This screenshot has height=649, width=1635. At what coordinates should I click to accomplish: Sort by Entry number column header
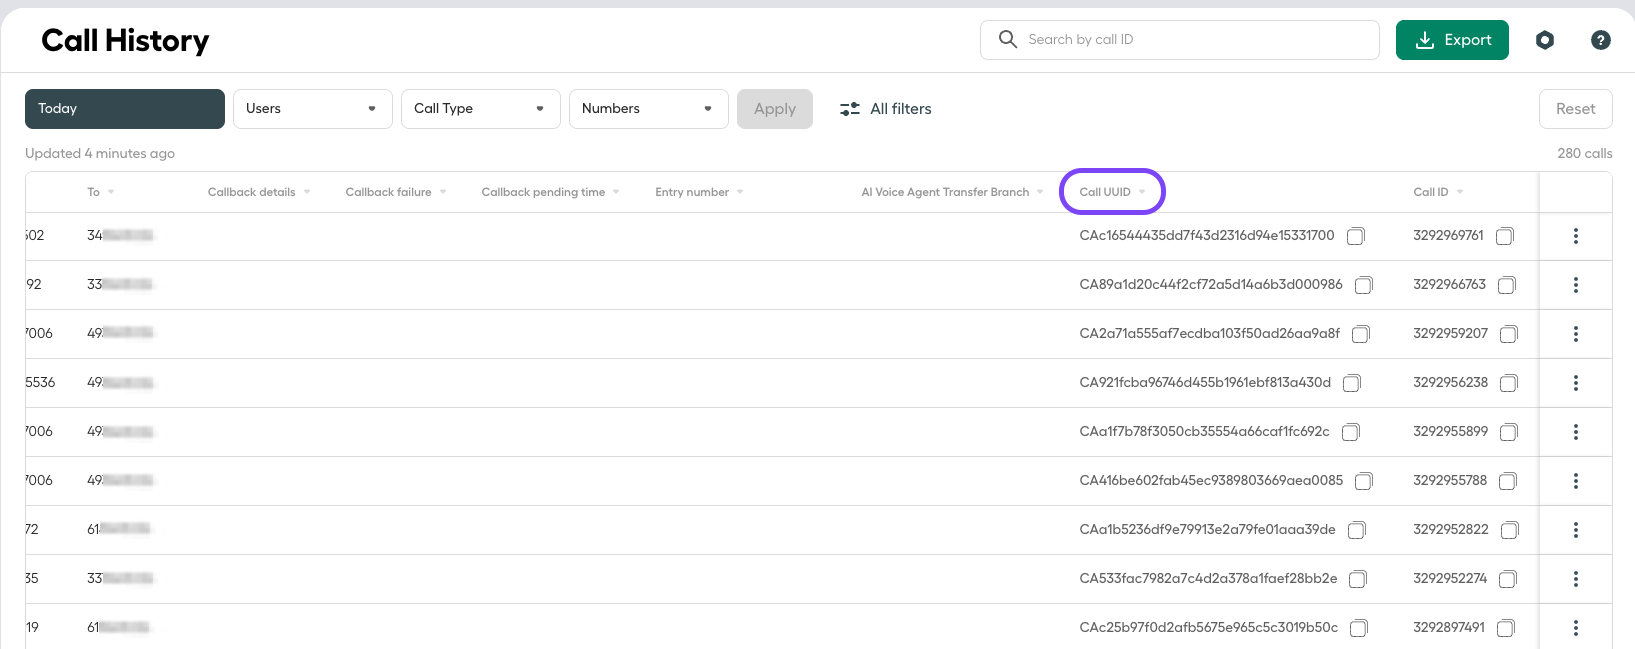click(x=699, y=192)
